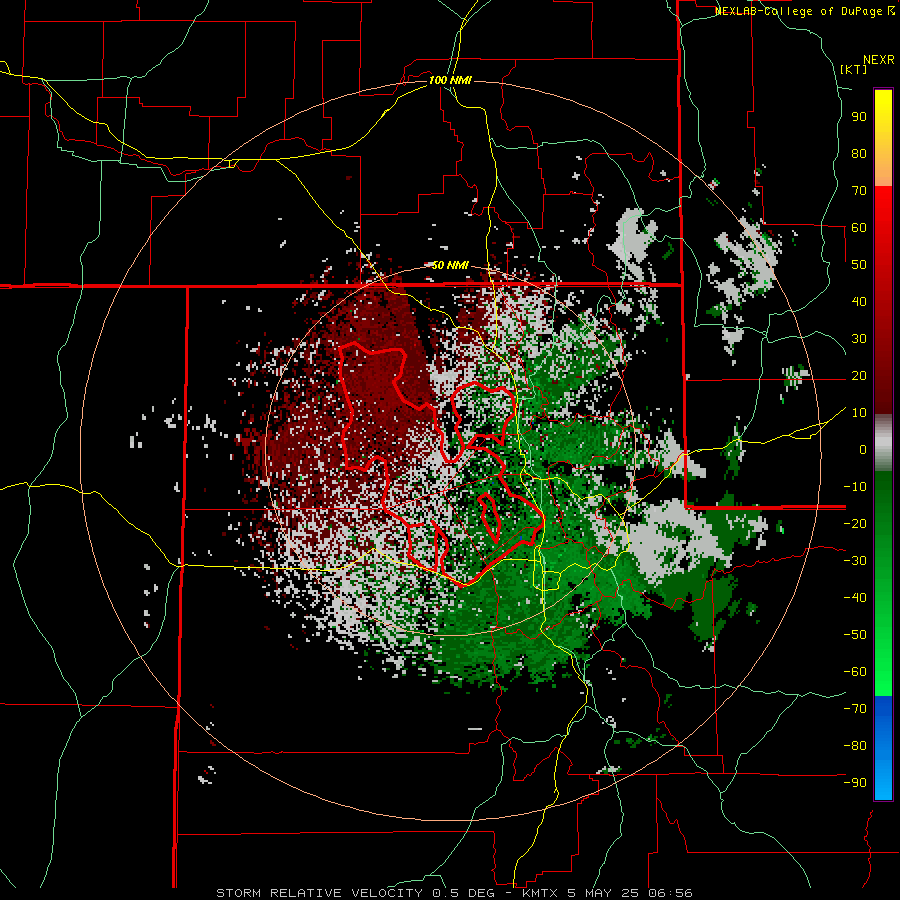This screenshot has height=900, width=900.
Task: Click the 0 value on velocity scale
Action: pyautogui.click(x=863, y=449)
